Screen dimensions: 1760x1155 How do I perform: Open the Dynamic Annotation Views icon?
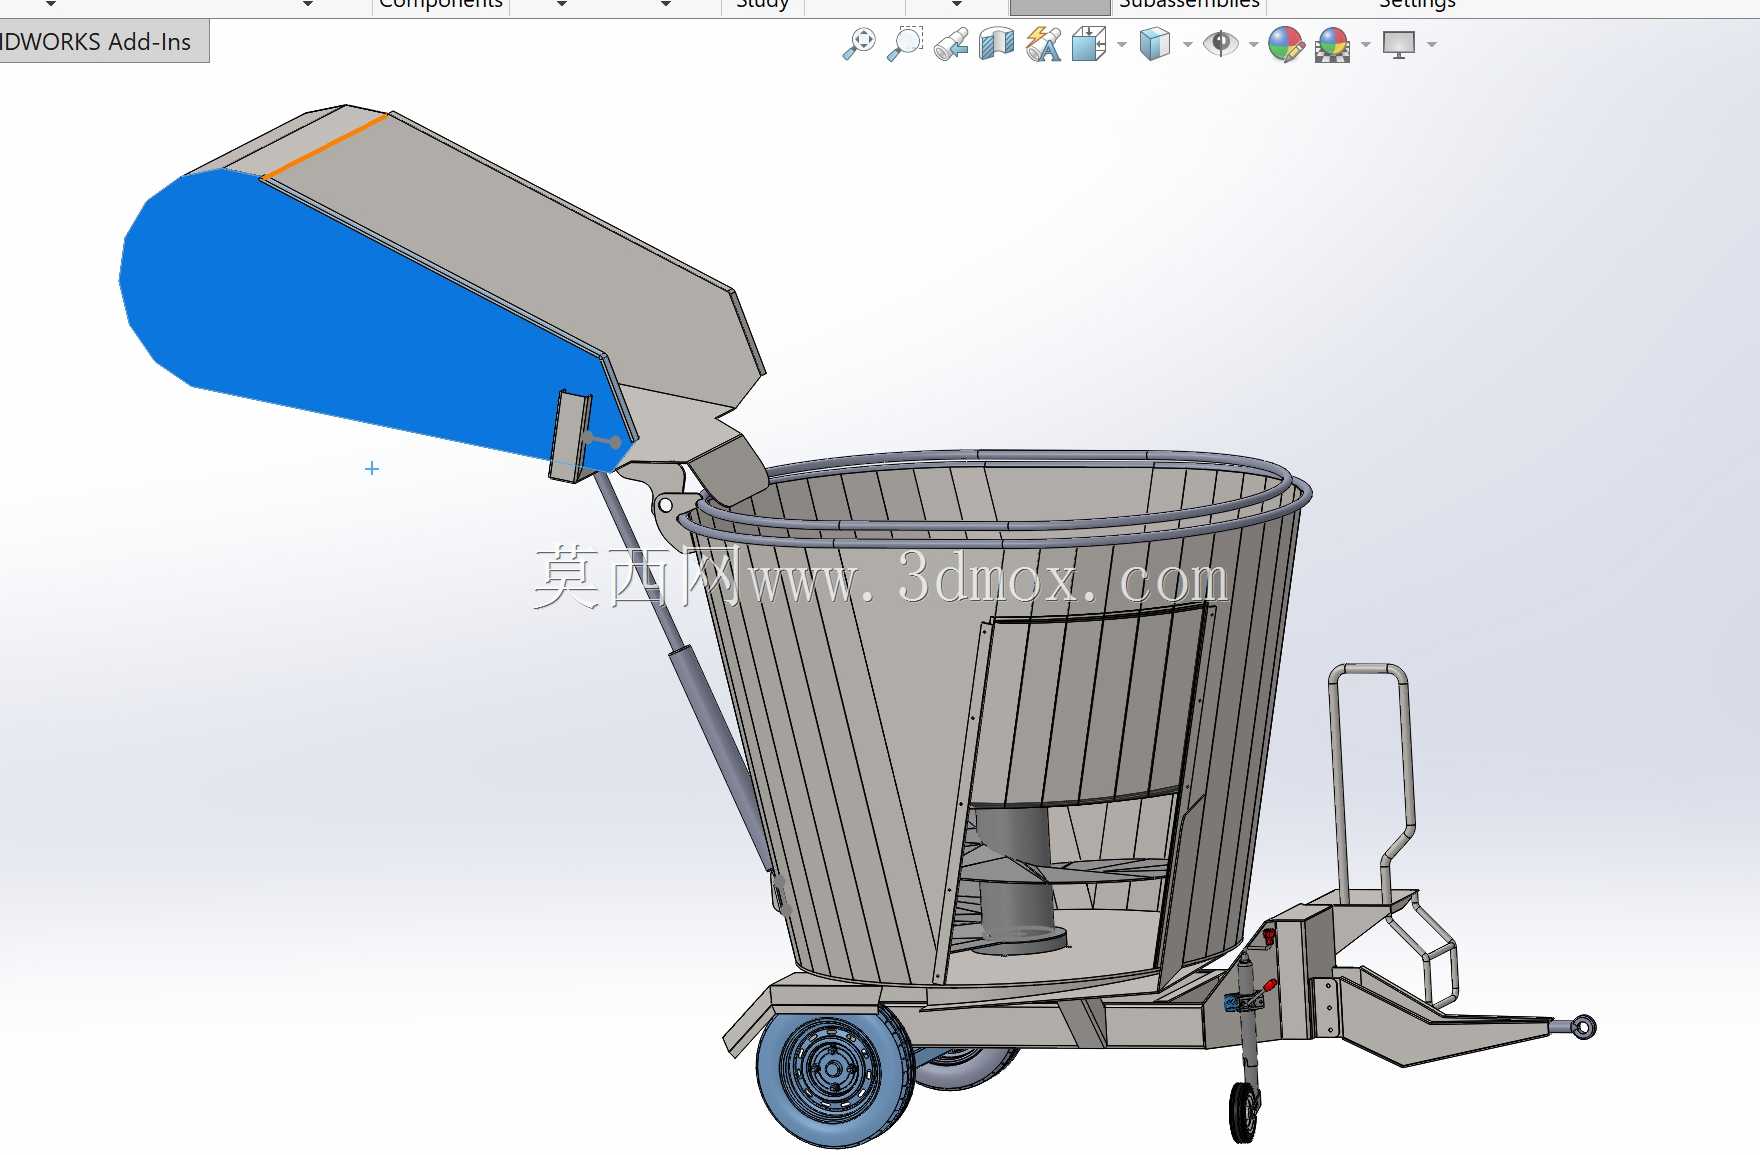[x=1043, y=44]
